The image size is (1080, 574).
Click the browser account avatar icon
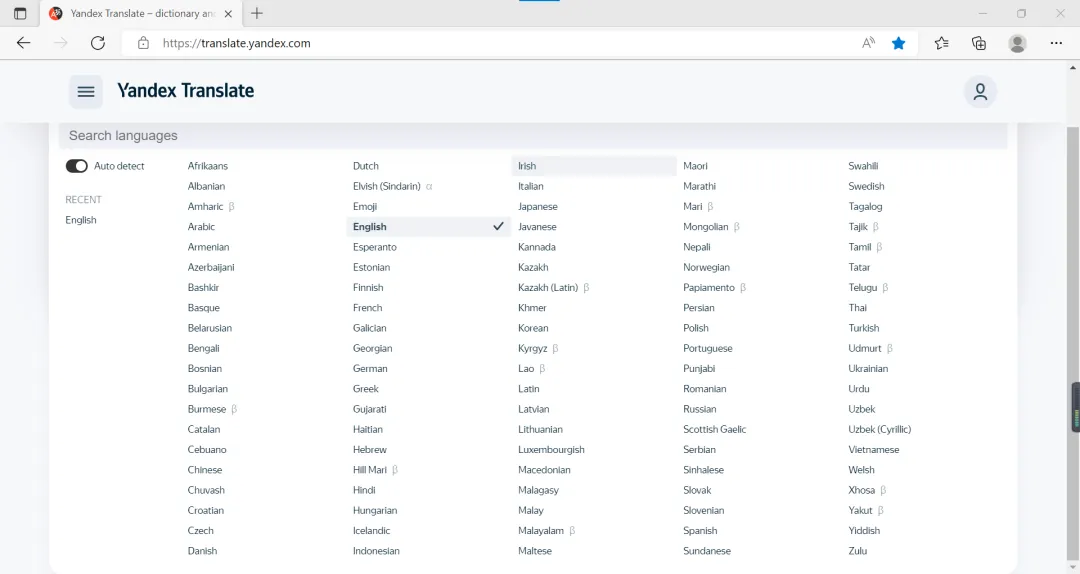tap(1017, 43)
